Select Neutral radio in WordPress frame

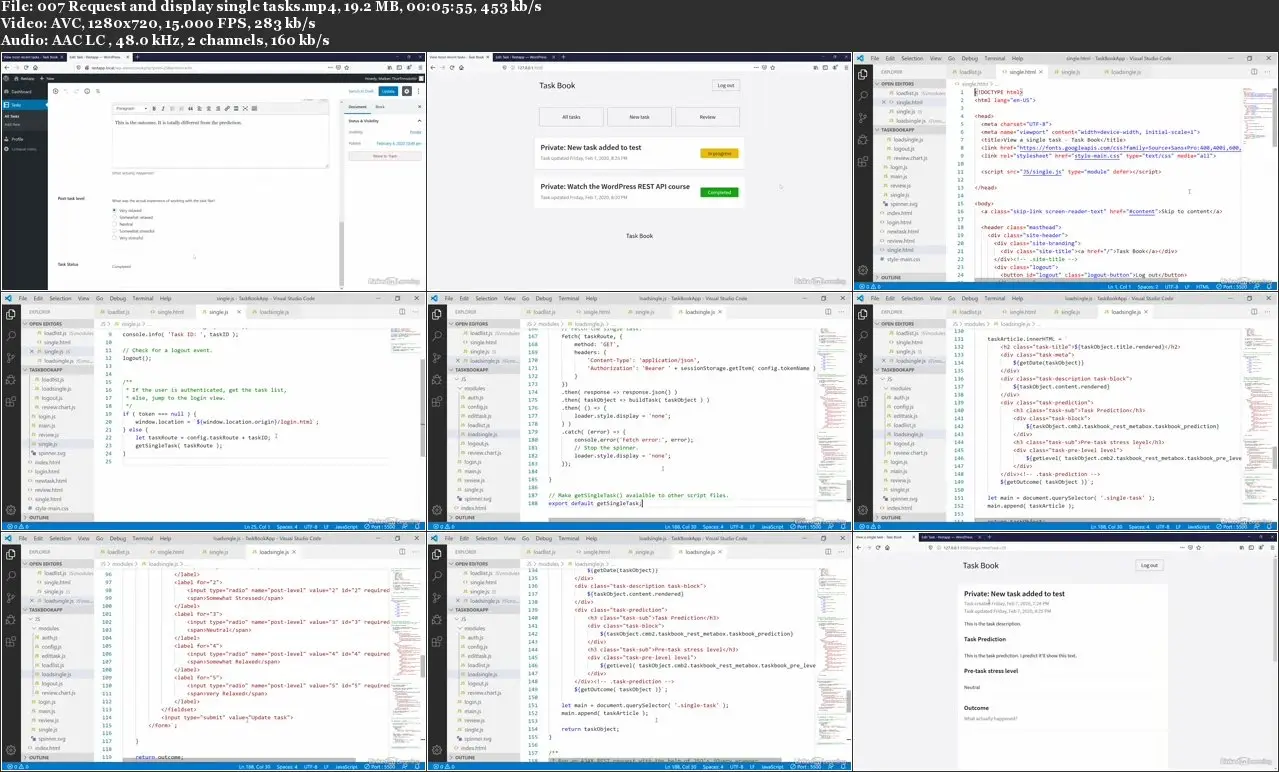click(x=114, y=224)
